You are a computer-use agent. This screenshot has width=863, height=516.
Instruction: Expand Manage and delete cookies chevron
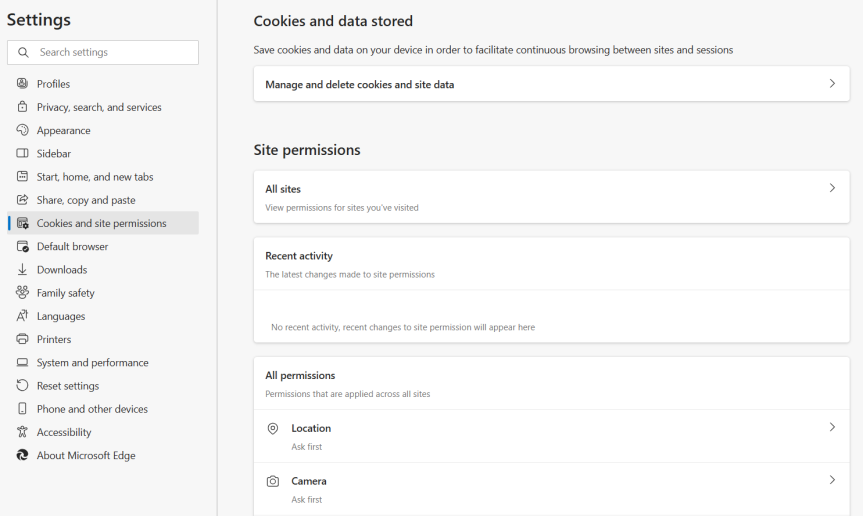click(x=831, y=84)
